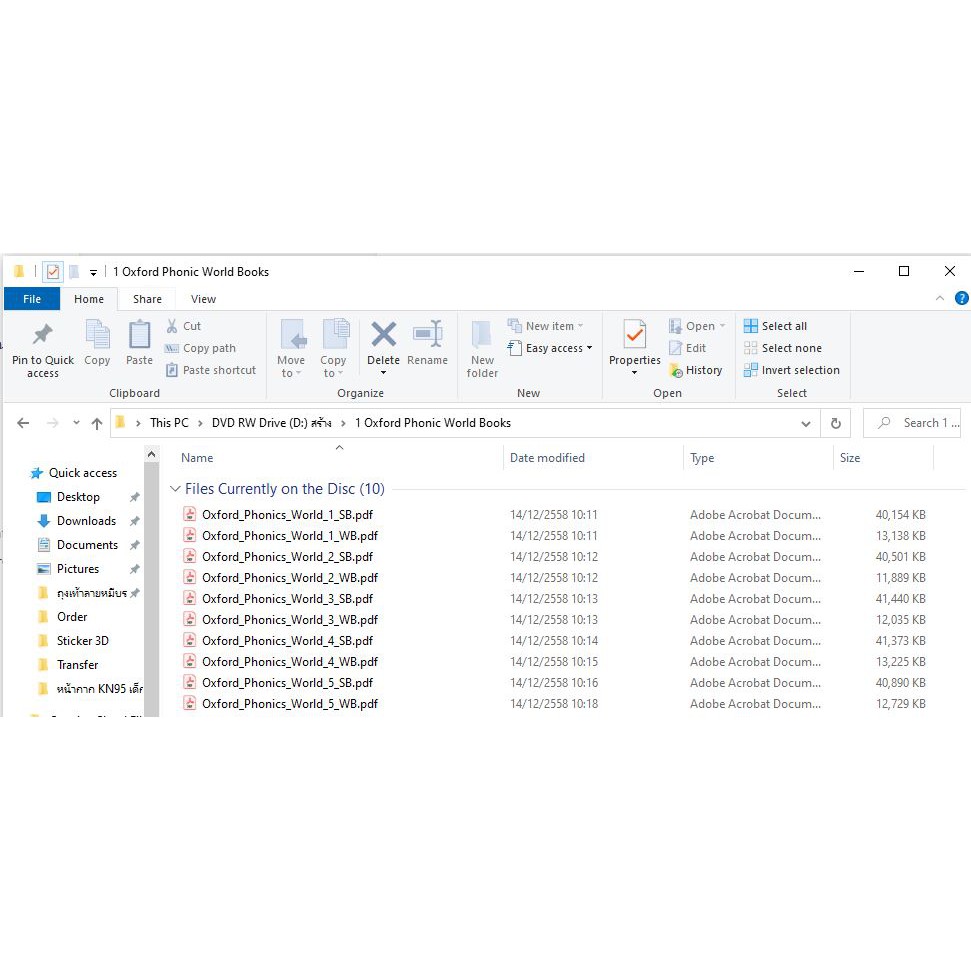Click Copy path command
This screenshot has height=971, width=971.
tap(201, 348)
